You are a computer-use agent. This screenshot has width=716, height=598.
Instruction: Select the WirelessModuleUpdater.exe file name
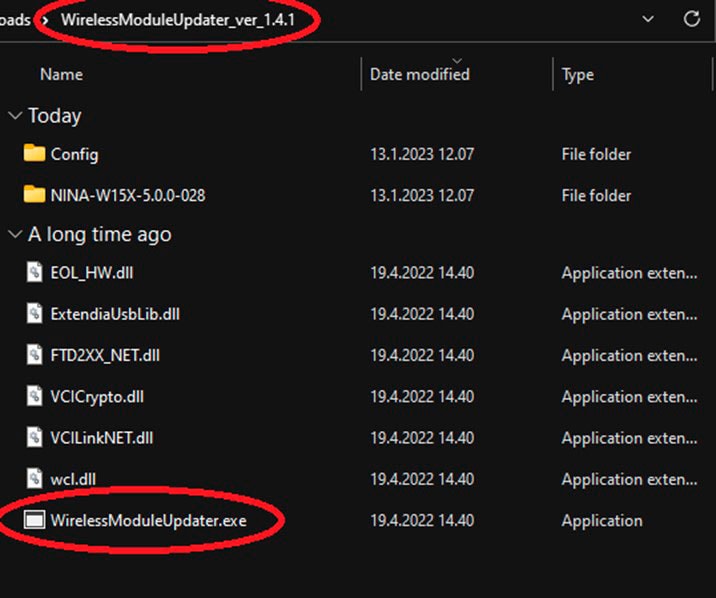click(x=148, y=521)
